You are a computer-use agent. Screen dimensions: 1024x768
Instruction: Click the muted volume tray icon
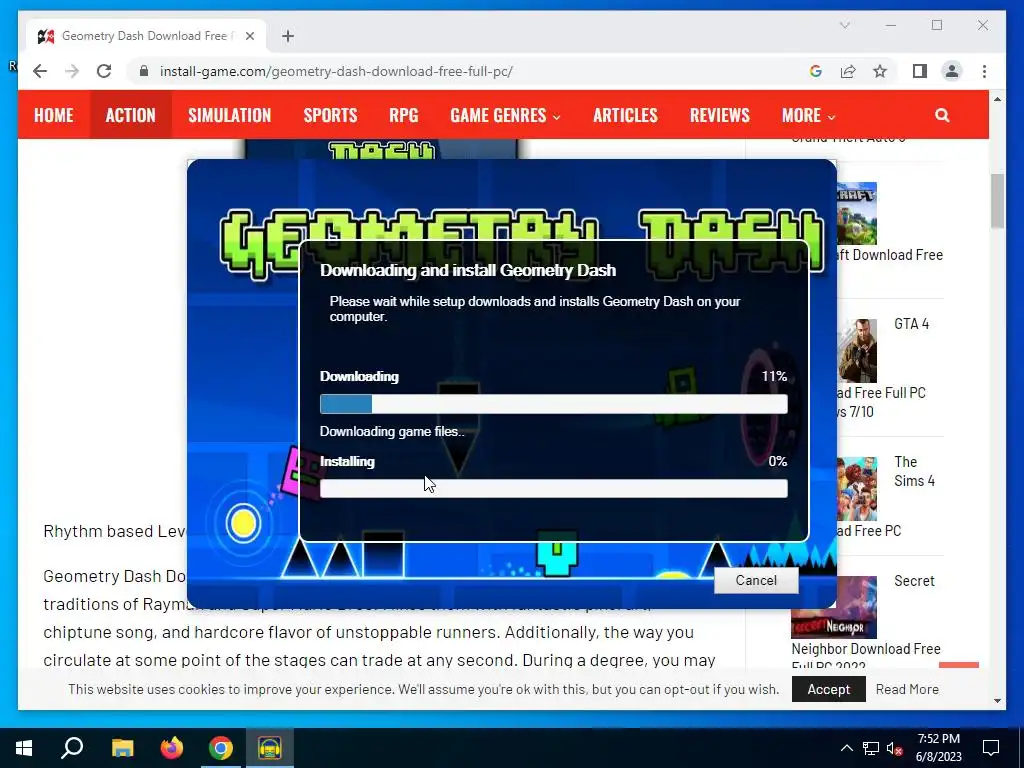(x=895, y=748)
